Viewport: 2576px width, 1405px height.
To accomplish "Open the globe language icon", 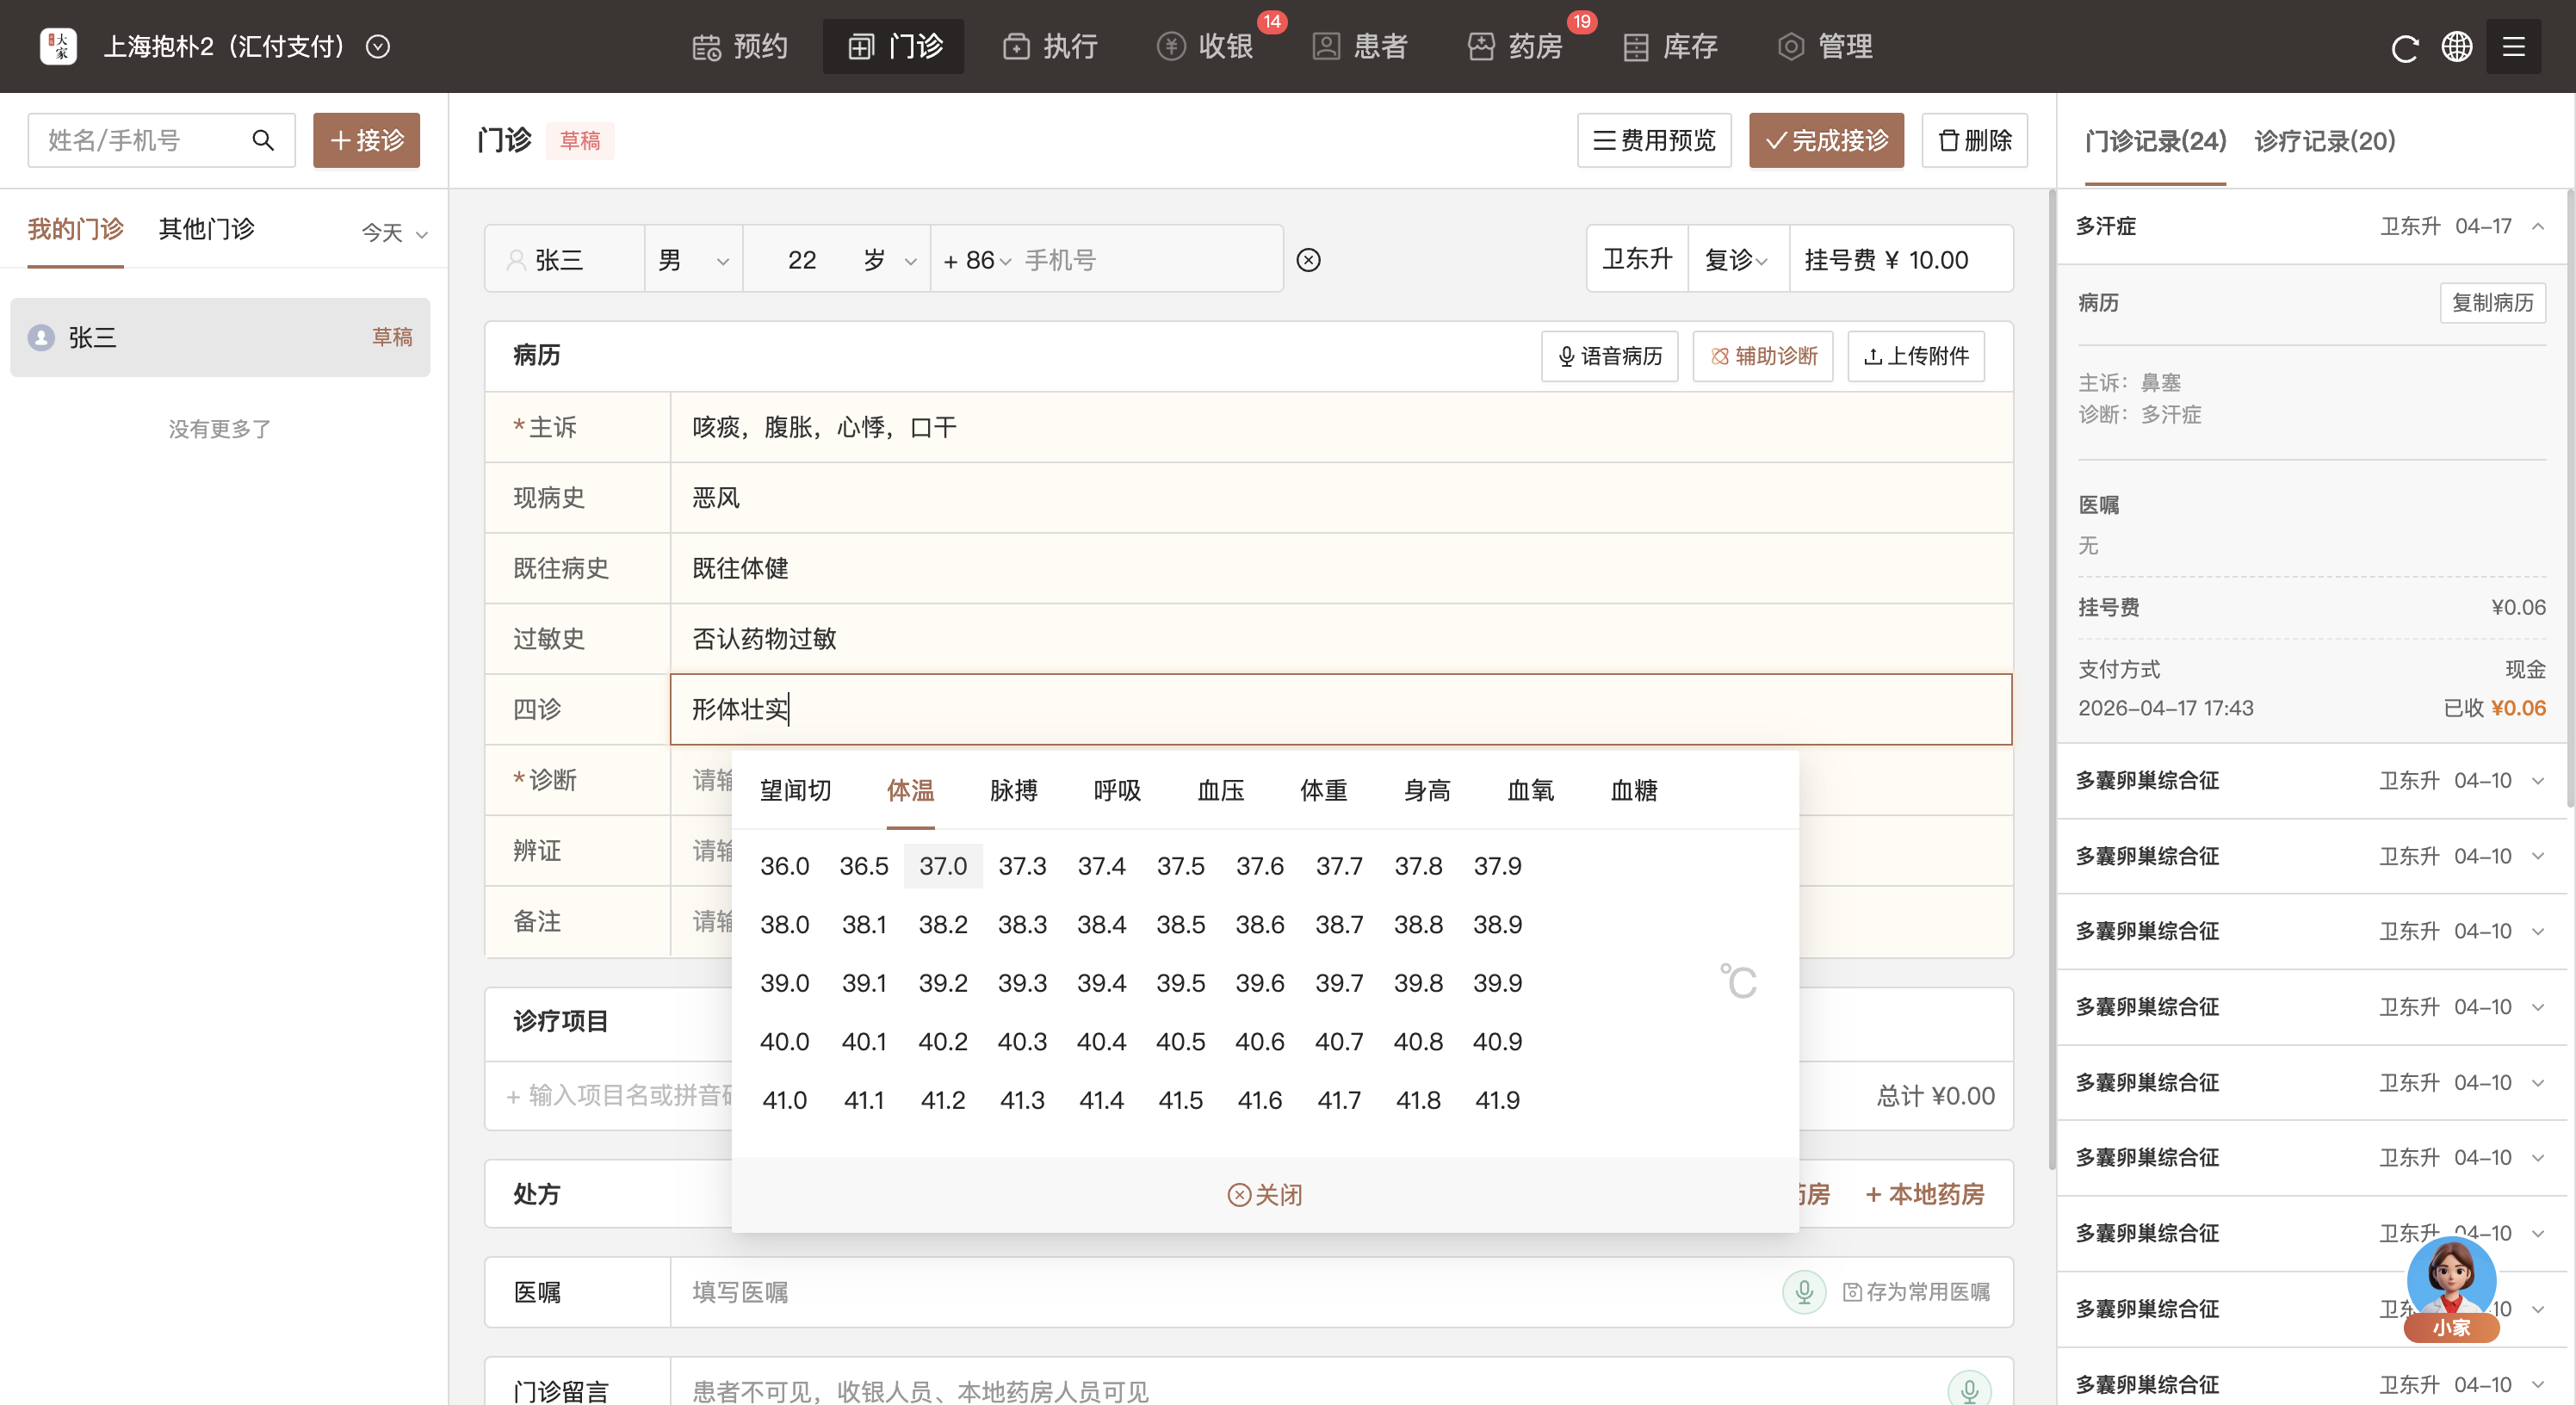I will click(x=2457, y=47).
